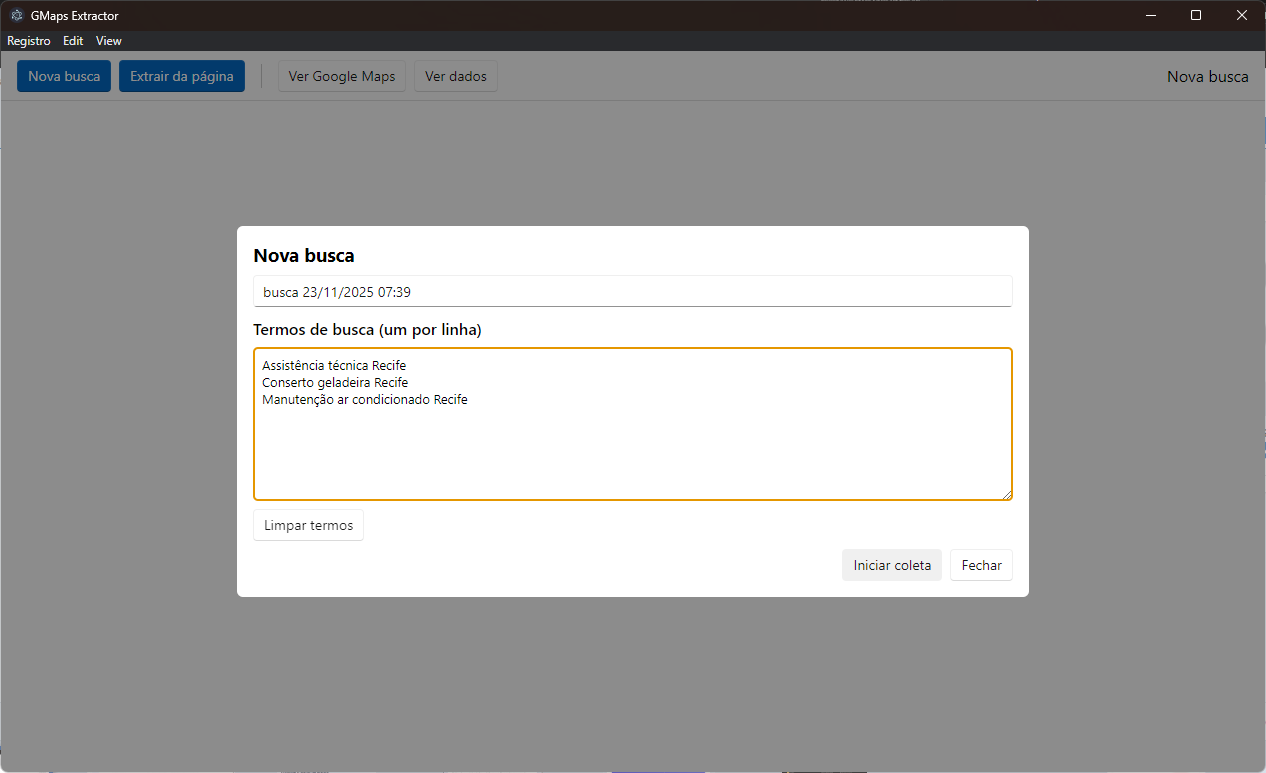Maximize the GMaps Extractor window
Image resolution: width=1266 pixels, height=773 pixels.
[1196, 16]
